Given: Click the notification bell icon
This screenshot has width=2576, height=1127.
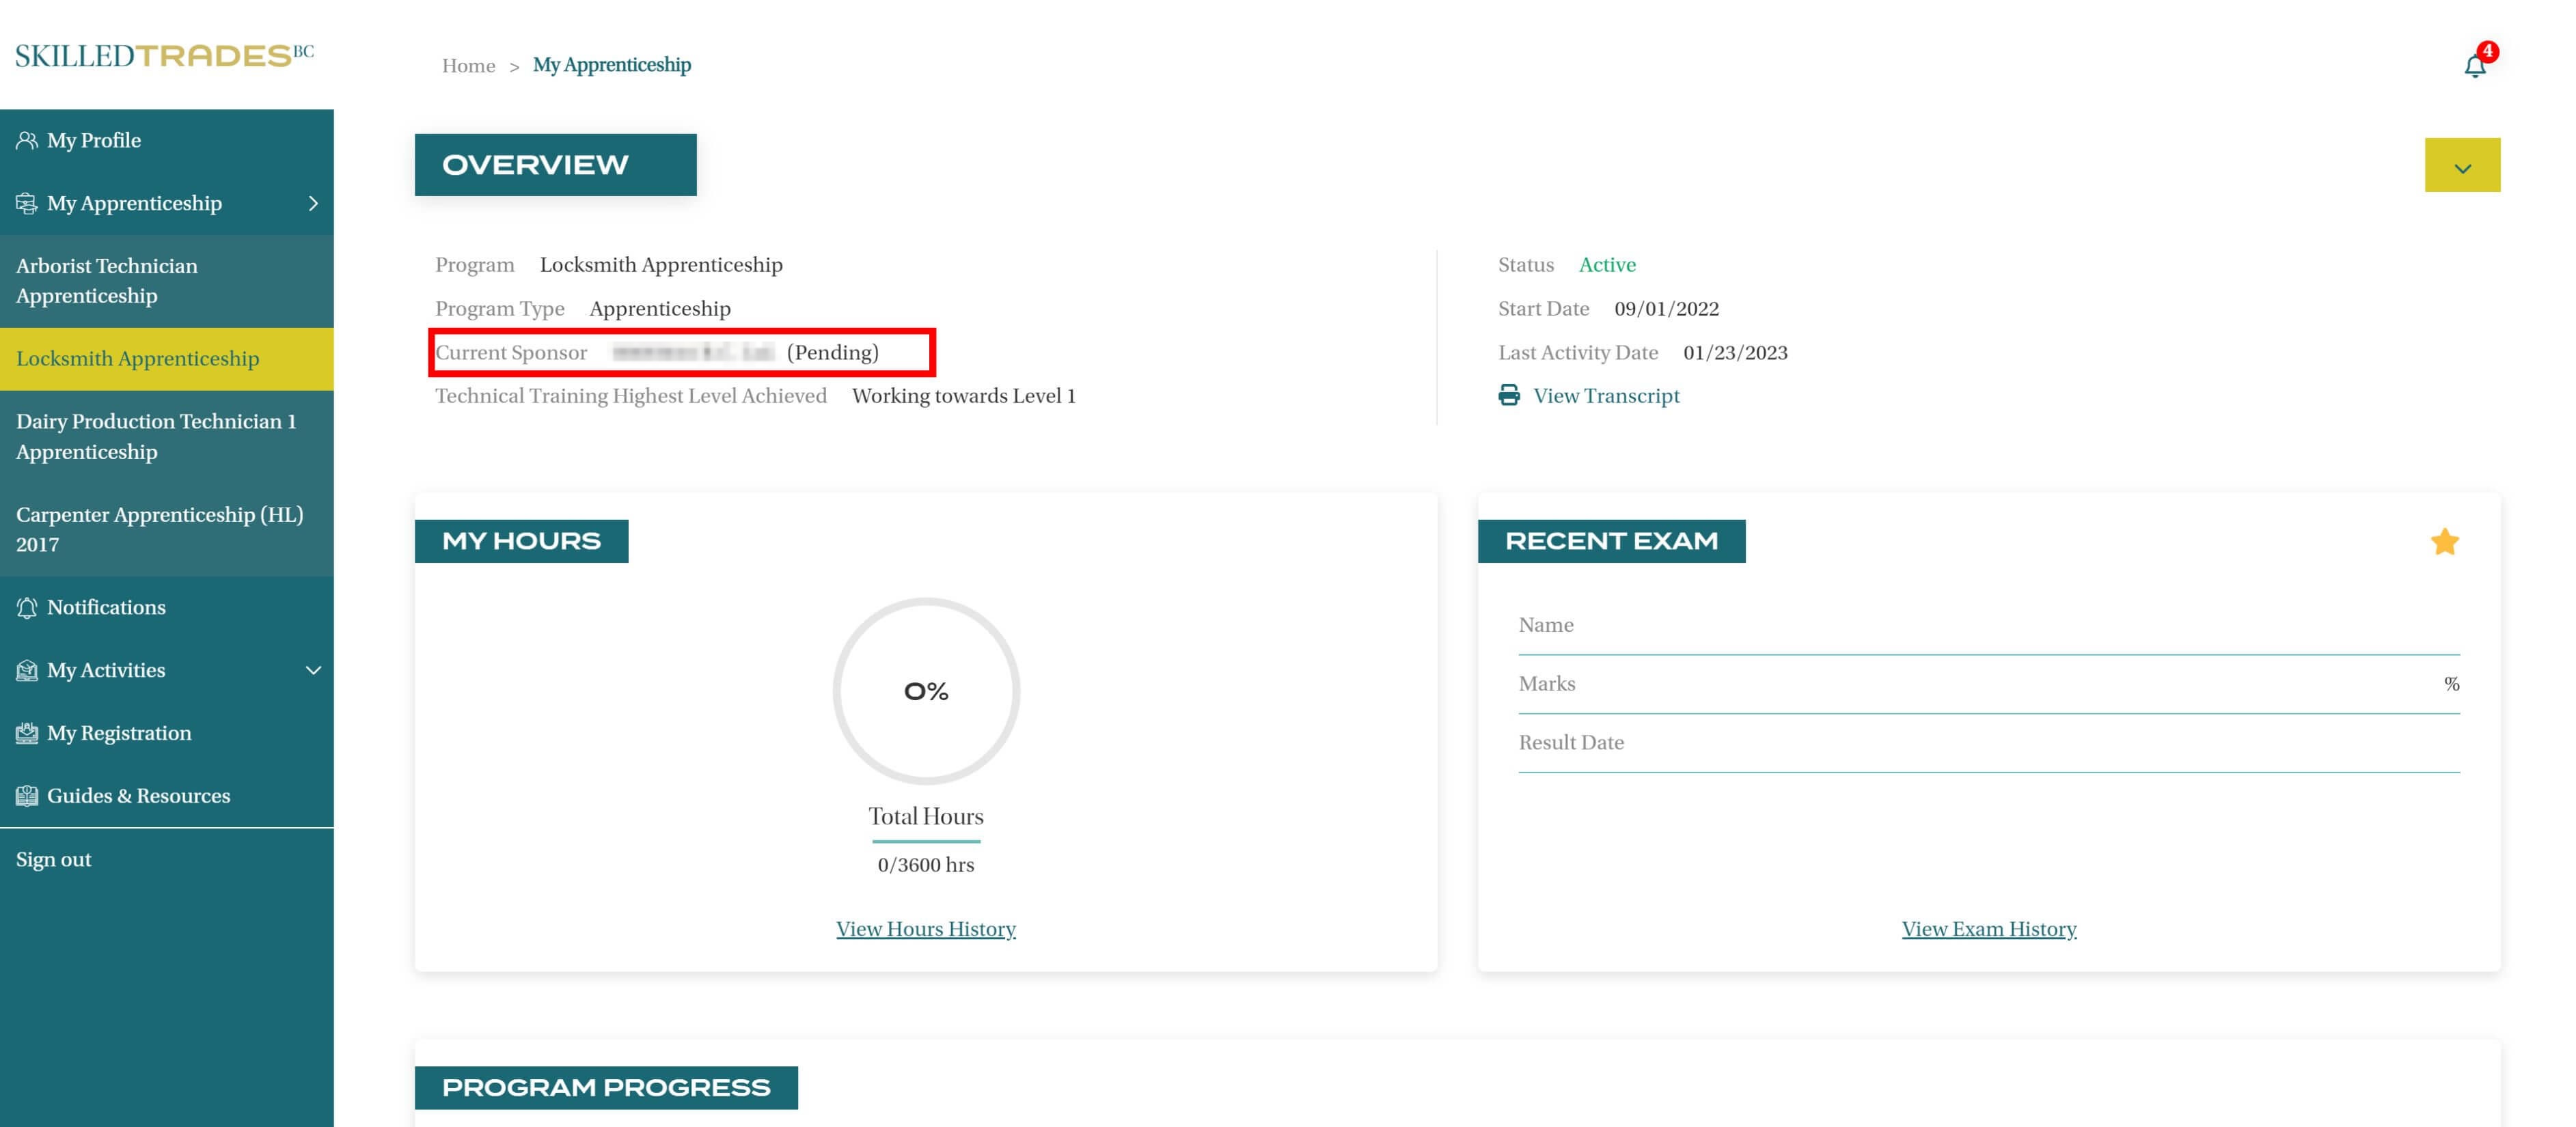Looking at the screenshot, I should click(2474, 66).
